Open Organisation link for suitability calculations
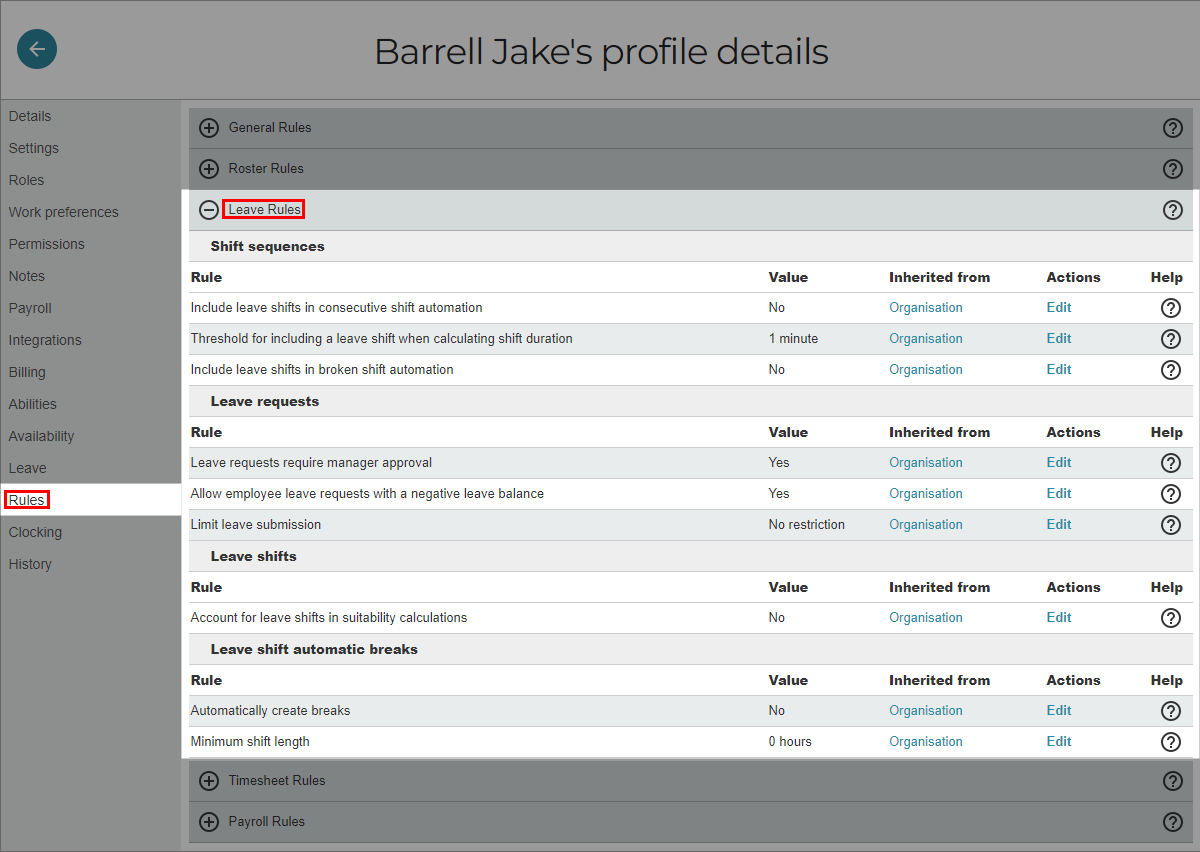This screenshot has width=1200, height=852. (926, 618)
